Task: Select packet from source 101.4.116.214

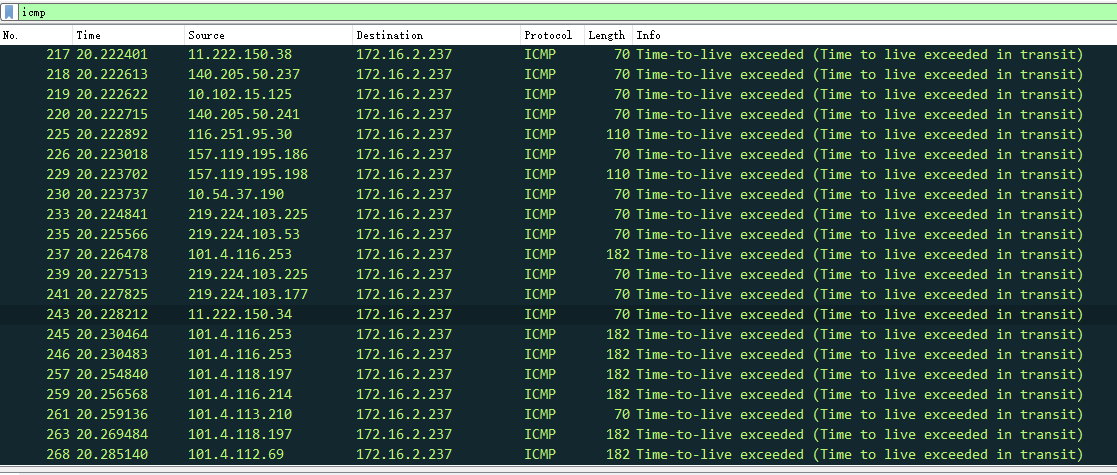Action: click(558, 394)
